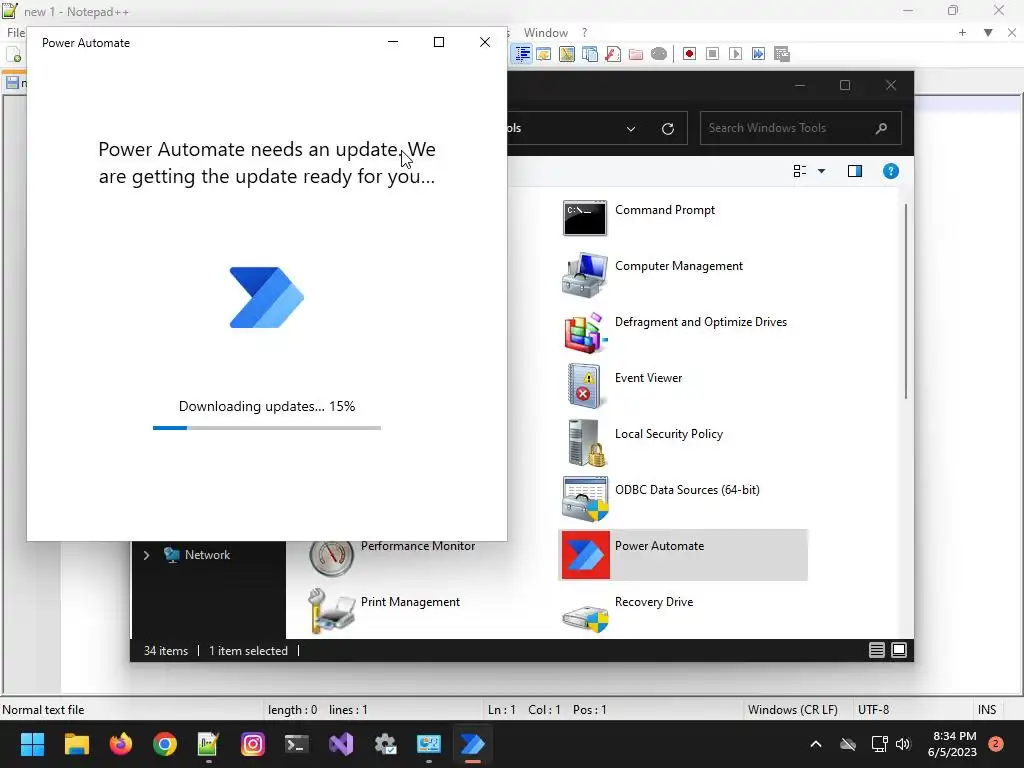Click the Windows (CR LF) status bar entry

pos(792,710)
